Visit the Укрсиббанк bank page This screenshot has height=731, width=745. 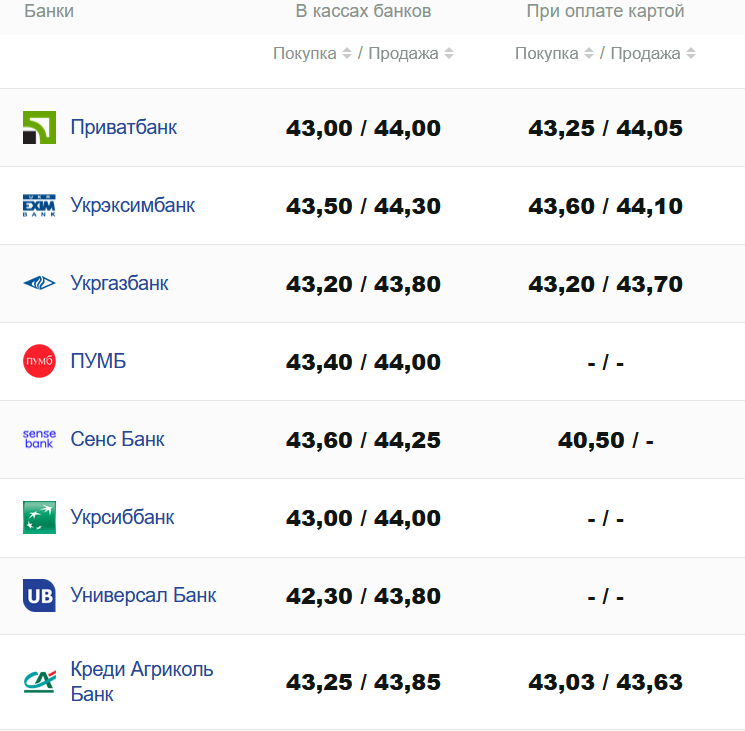click(x=123, y=517)
